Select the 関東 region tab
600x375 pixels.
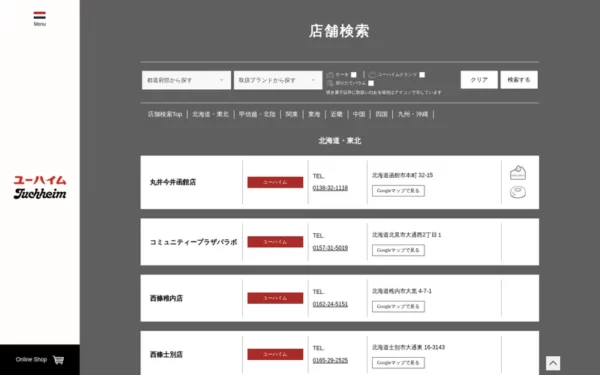click(x=292, y=114)
